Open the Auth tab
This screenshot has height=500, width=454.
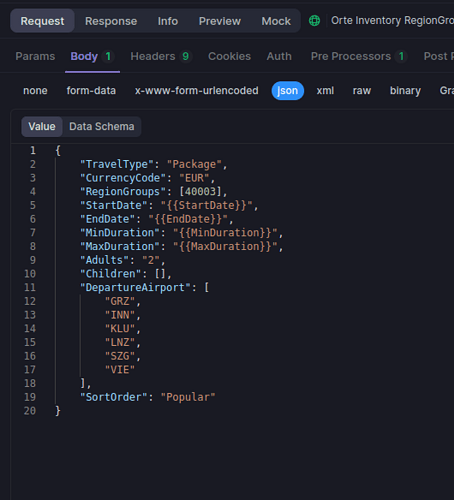(279, 56)
